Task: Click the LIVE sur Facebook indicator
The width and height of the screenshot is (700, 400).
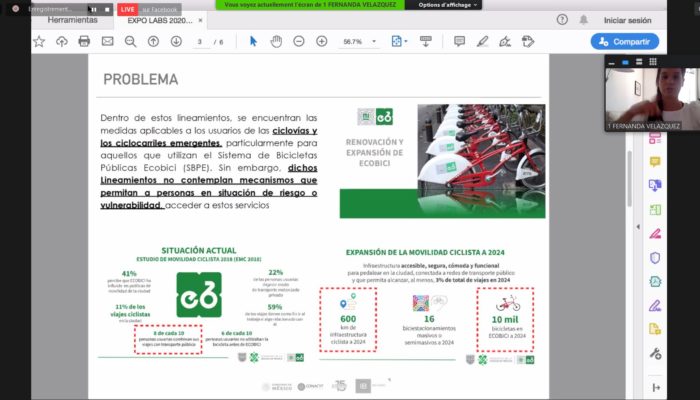Action: tap(149, 9)
